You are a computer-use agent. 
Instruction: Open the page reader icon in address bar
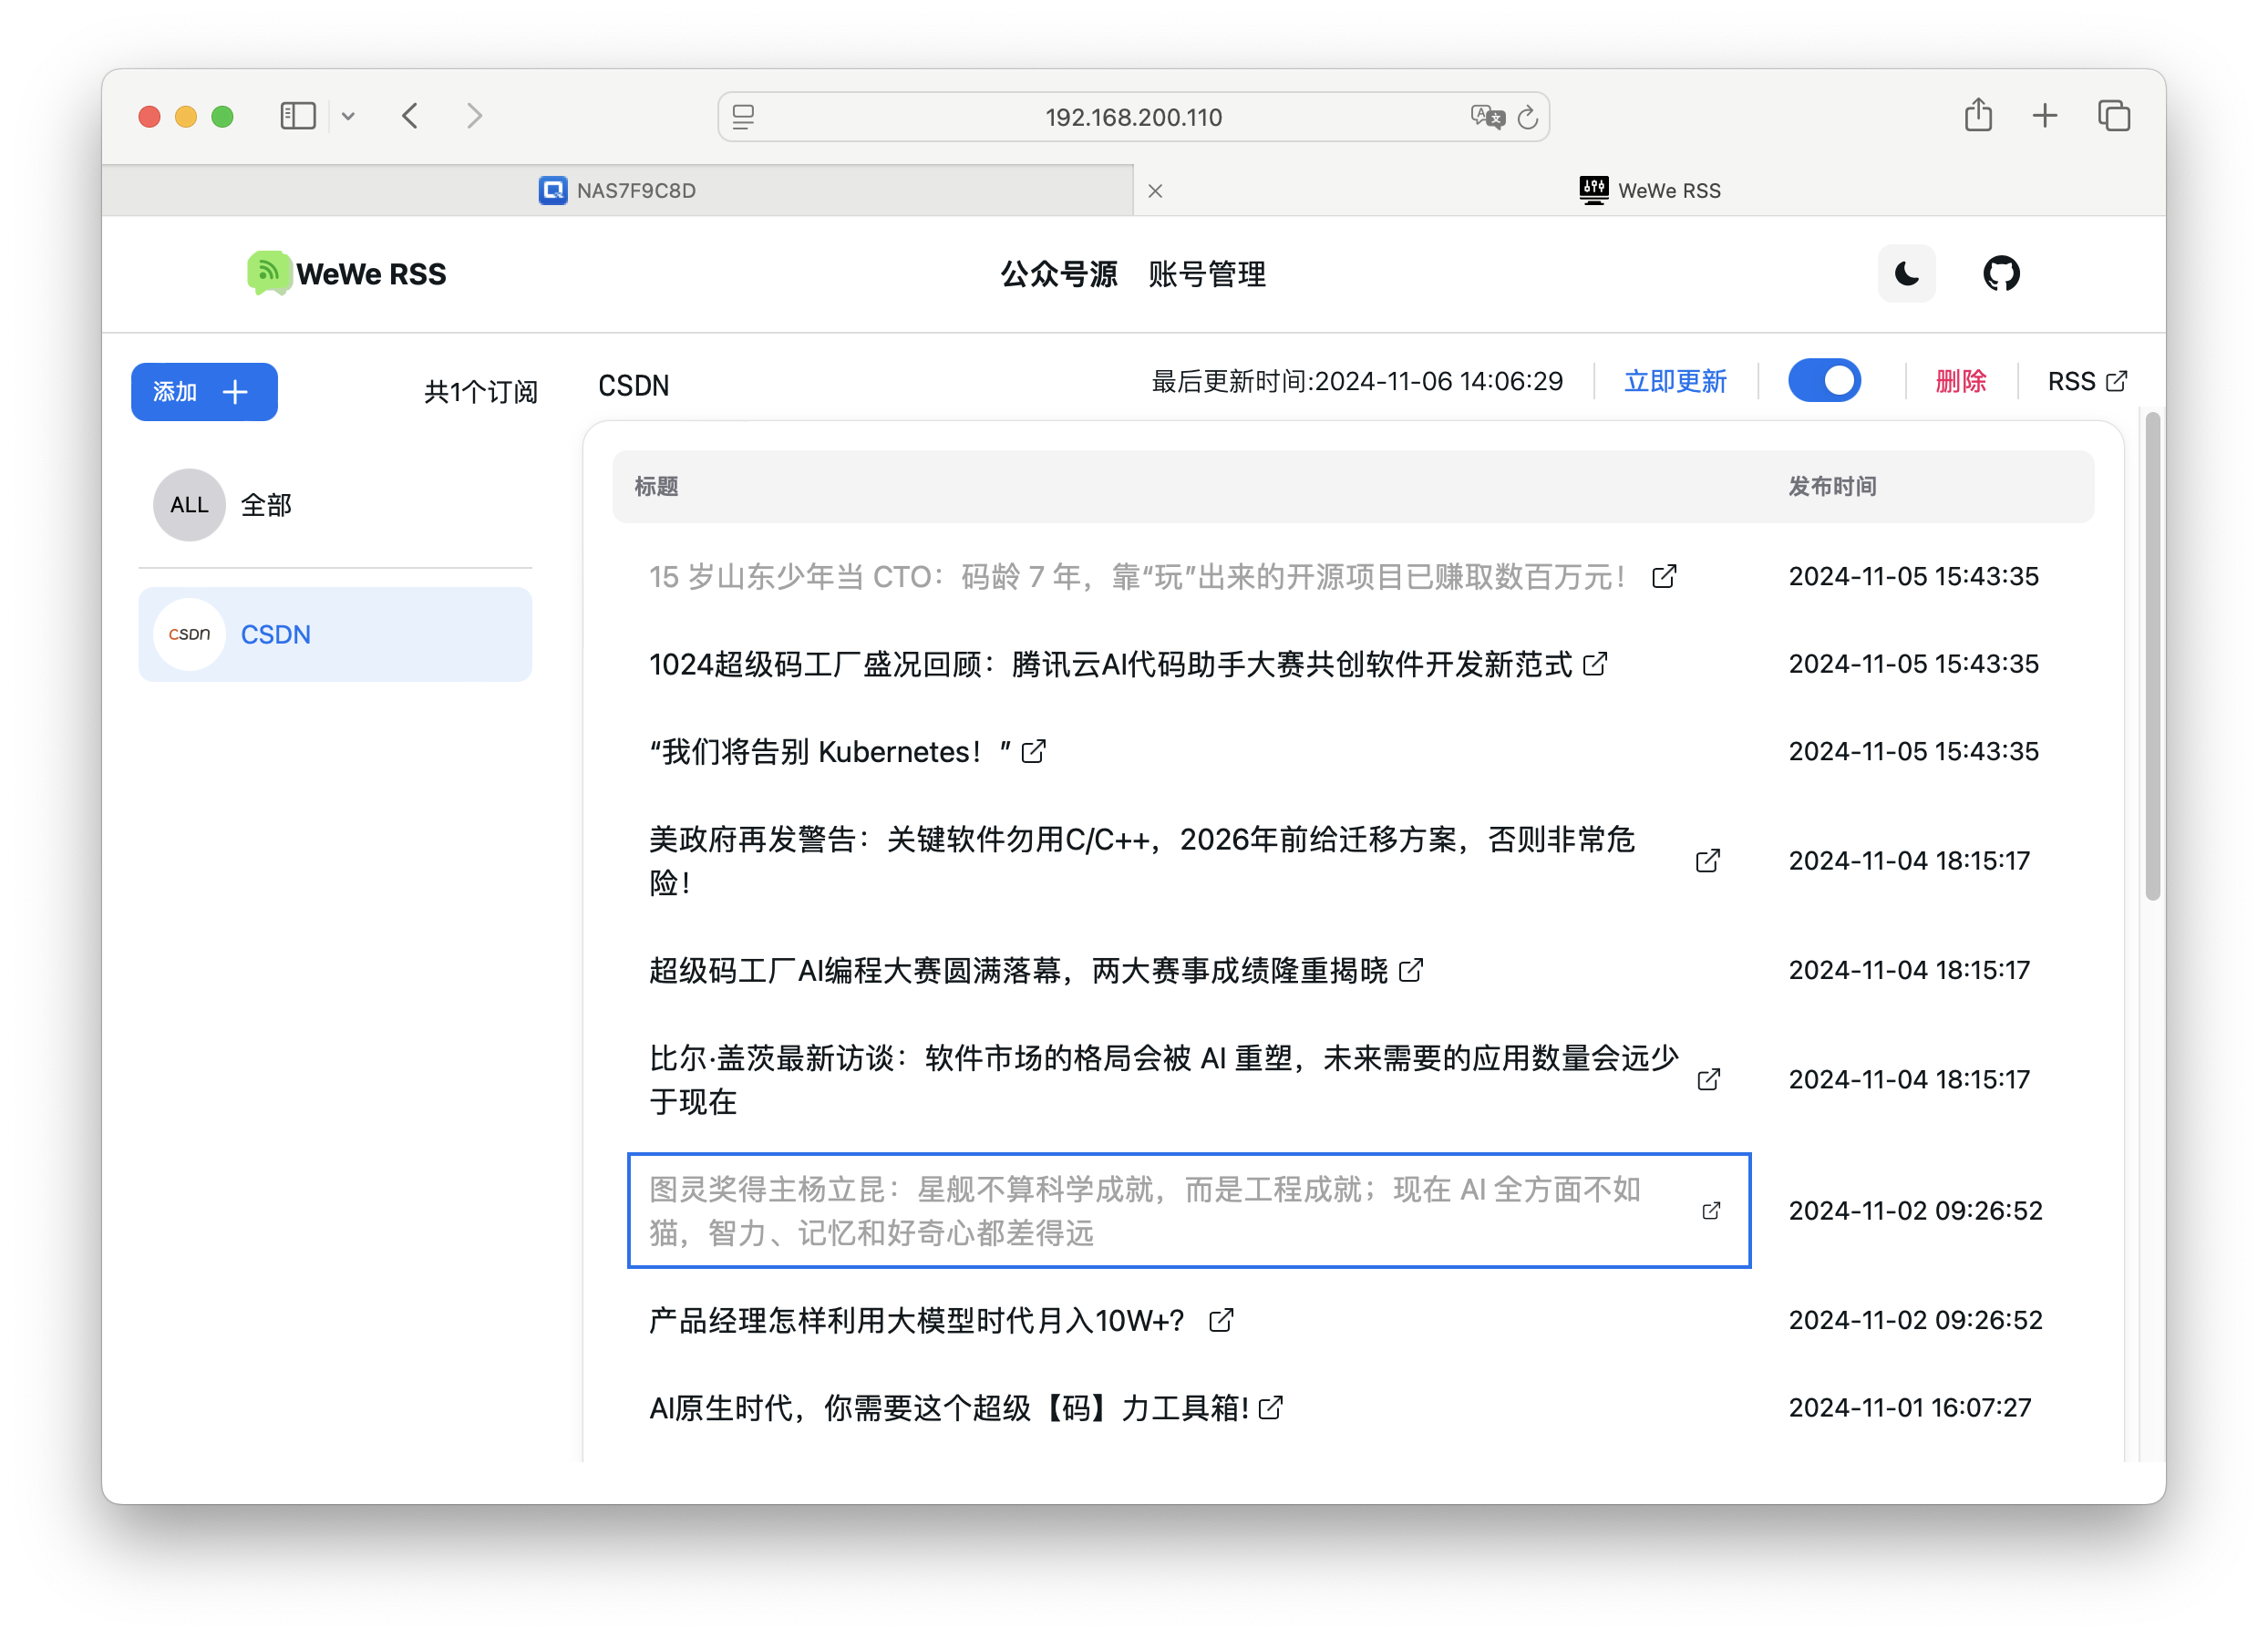(743, 117)
